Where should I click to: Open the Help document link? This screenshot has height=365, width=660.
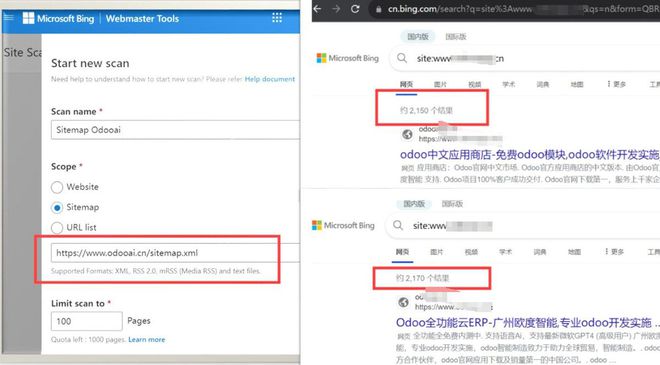(270, 79)
